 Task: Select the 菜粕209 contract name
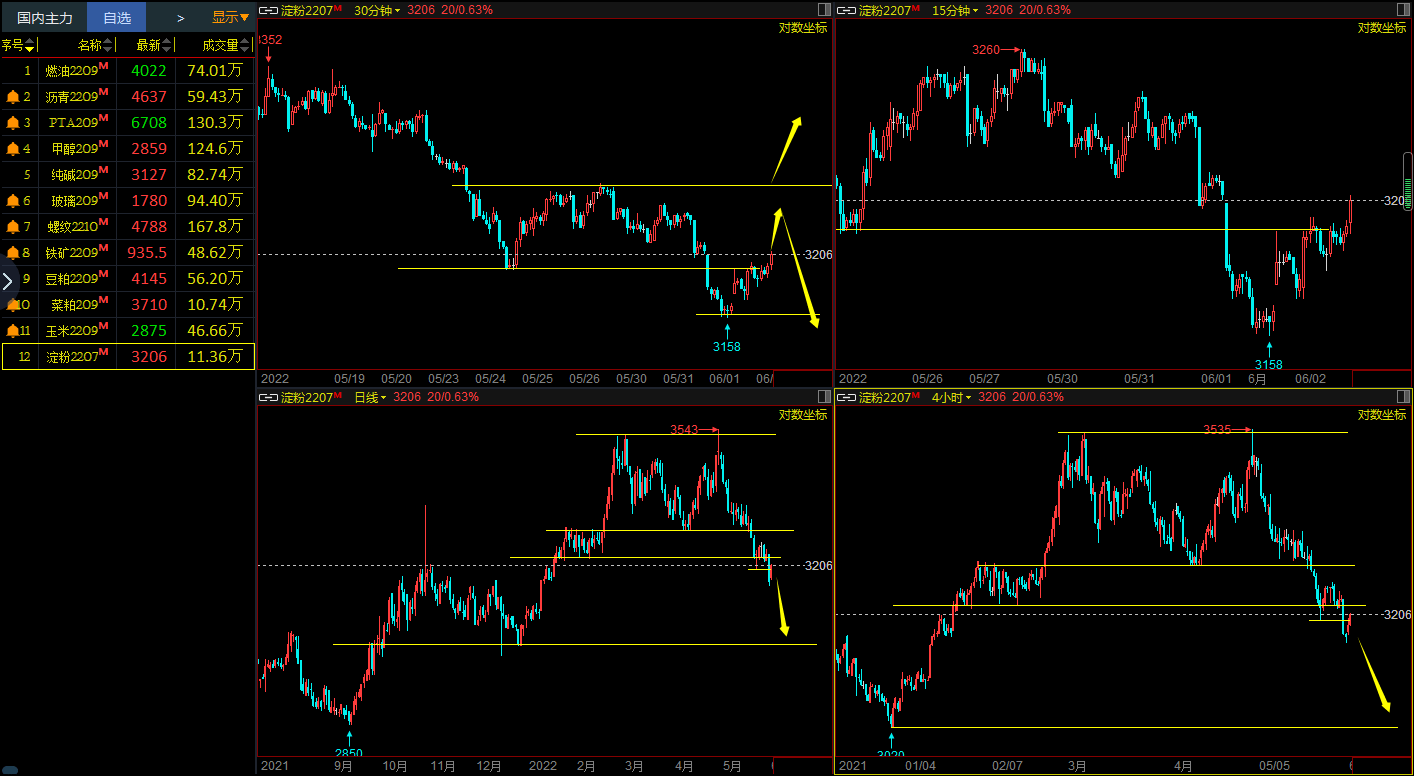coord(77,305)
